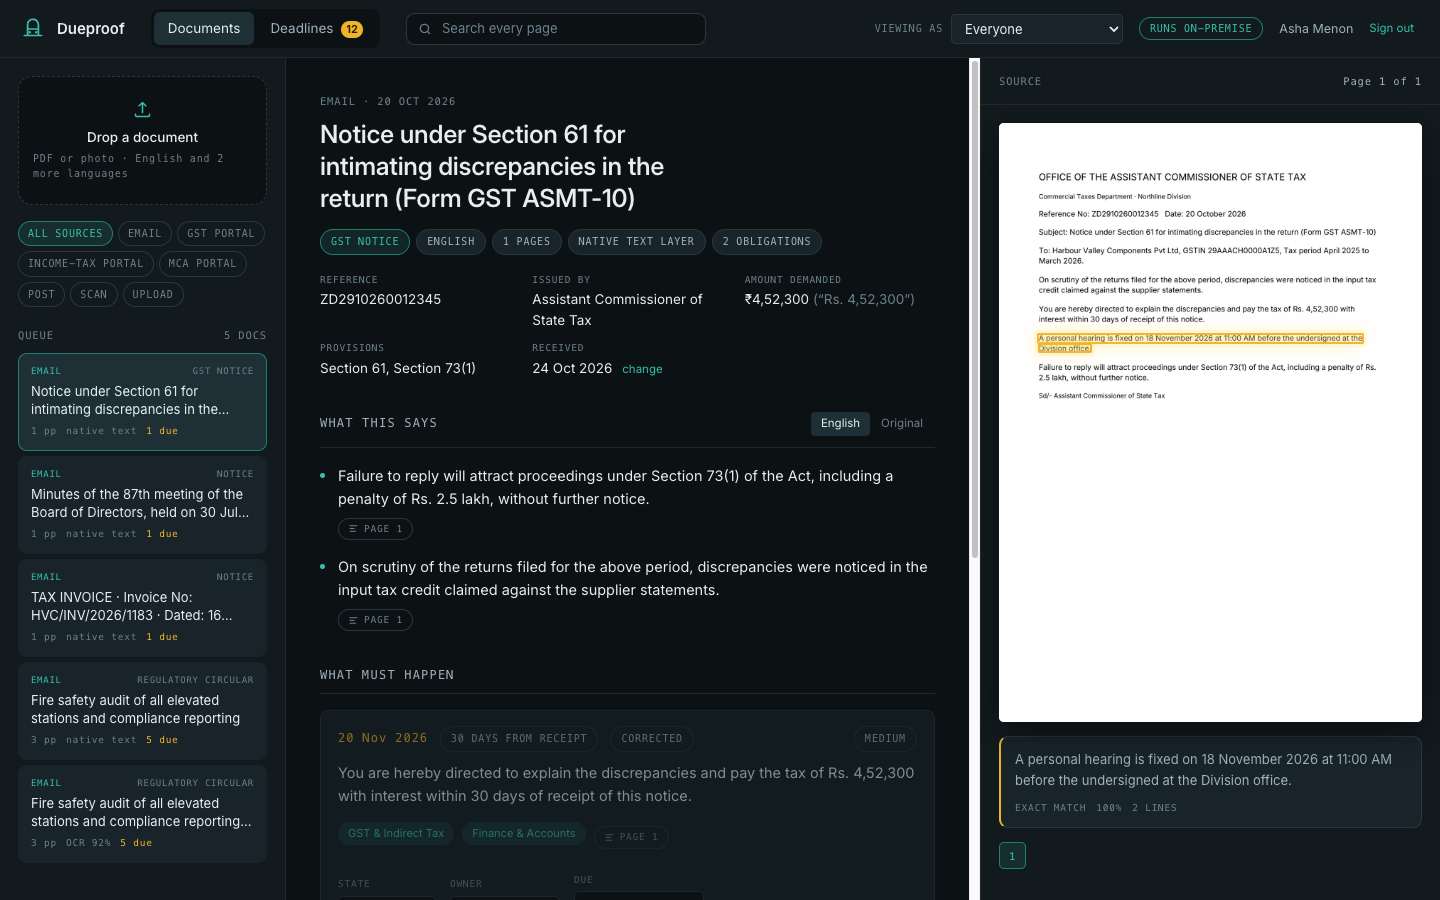Open the Viewing As dropdown

click(1037, 29)
